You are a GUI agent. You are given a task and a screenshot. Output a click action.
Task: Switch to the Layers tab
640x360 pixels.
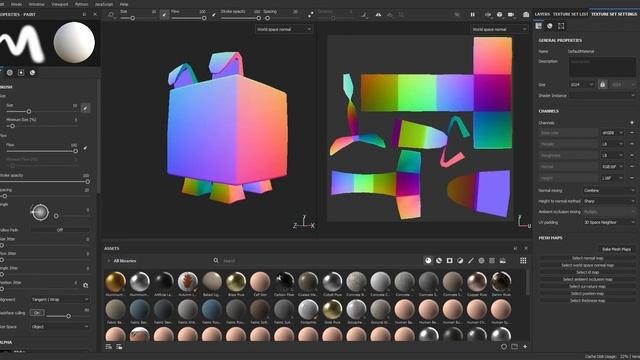tap(542, 14)
